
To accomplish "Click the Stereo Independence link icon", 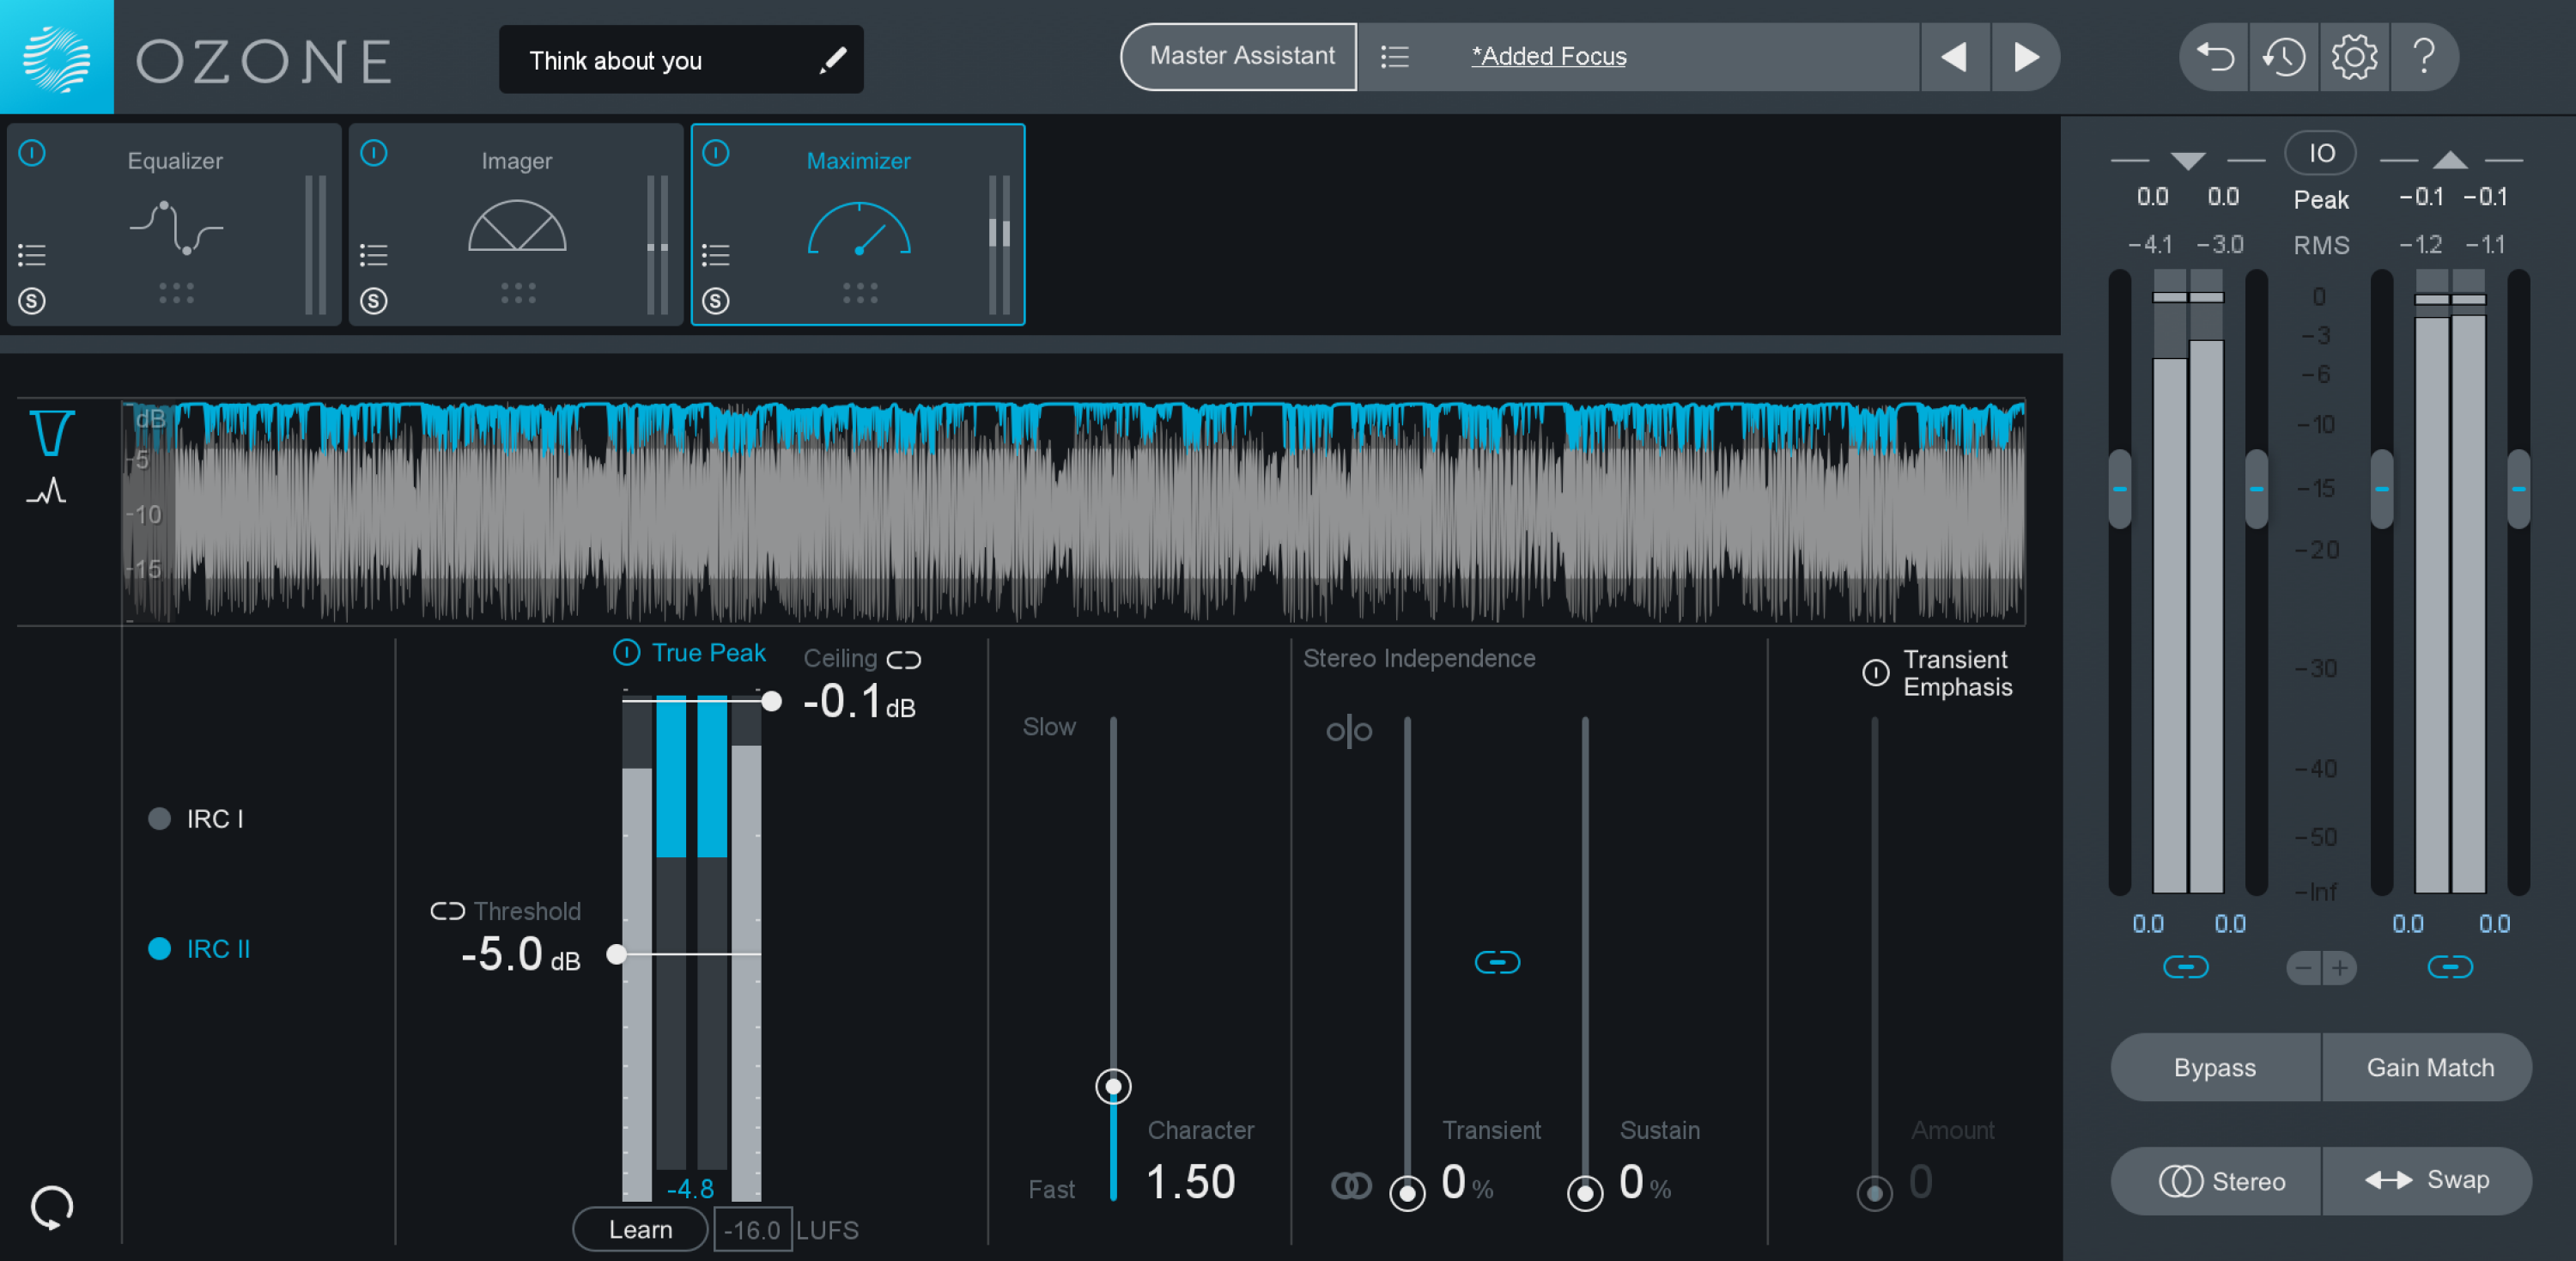I will (1497, 963).
